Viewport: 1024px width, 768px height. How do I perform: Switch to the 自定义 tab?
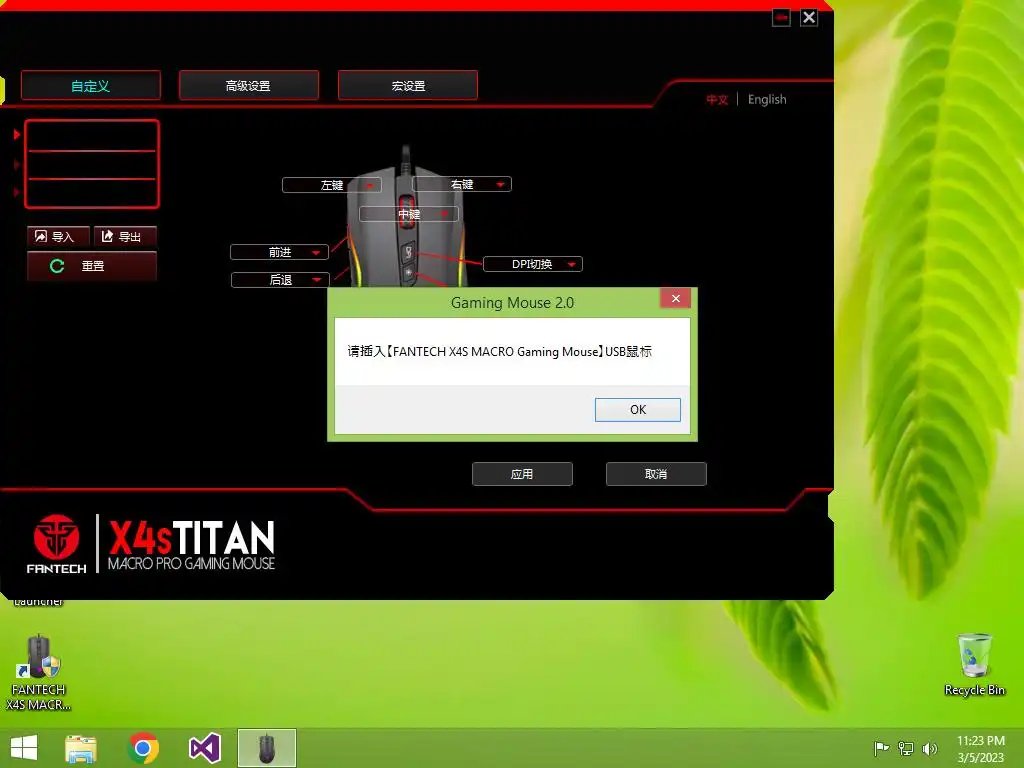tap(91, 86)
